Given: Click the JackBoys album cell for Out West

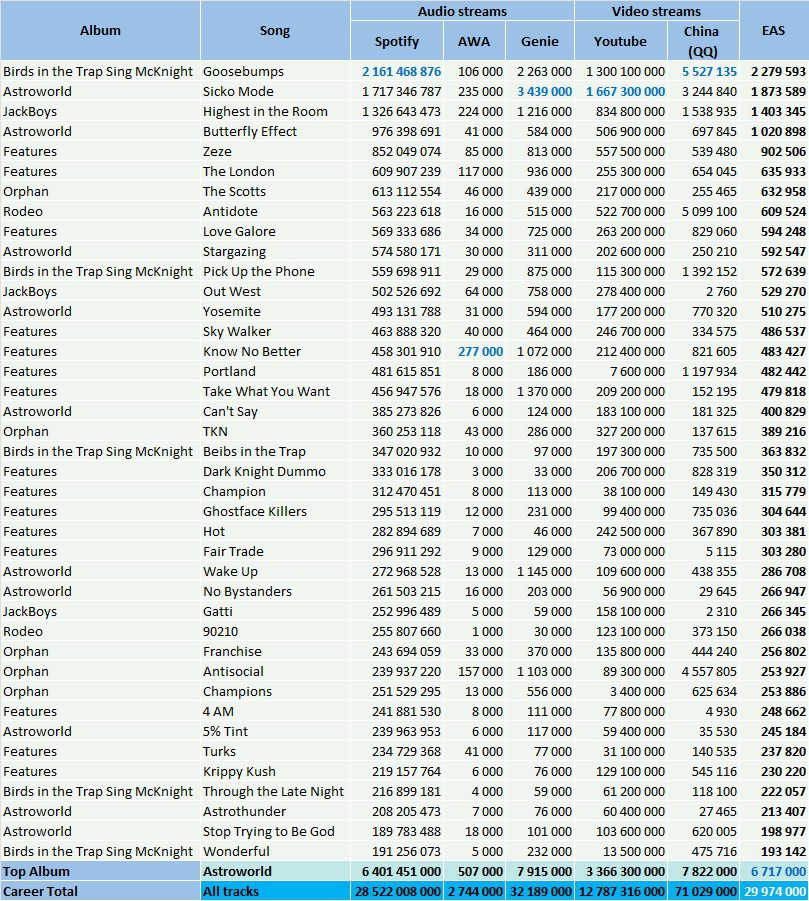Looking at the screenshot, I should (x=100, y=291).
